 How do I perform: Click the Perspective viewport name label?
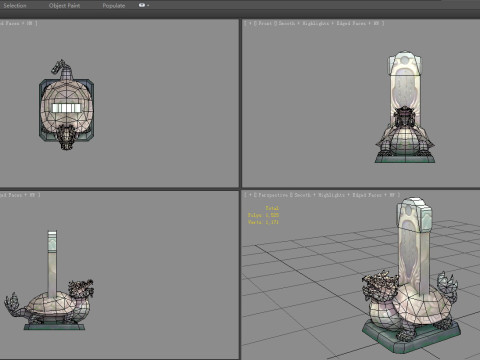click(x=273, y=195)
